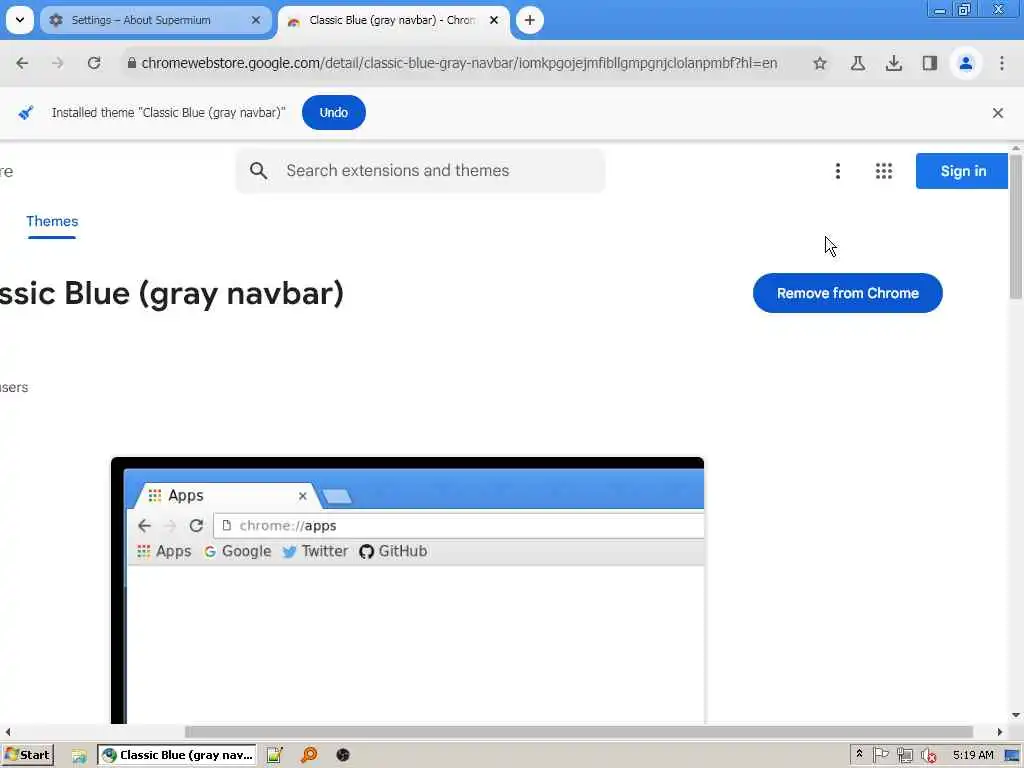Image resolution: width=1024 pixels, height=768 pixels.
Task: Go back to previous page
Action: click(x=22, y=63)
